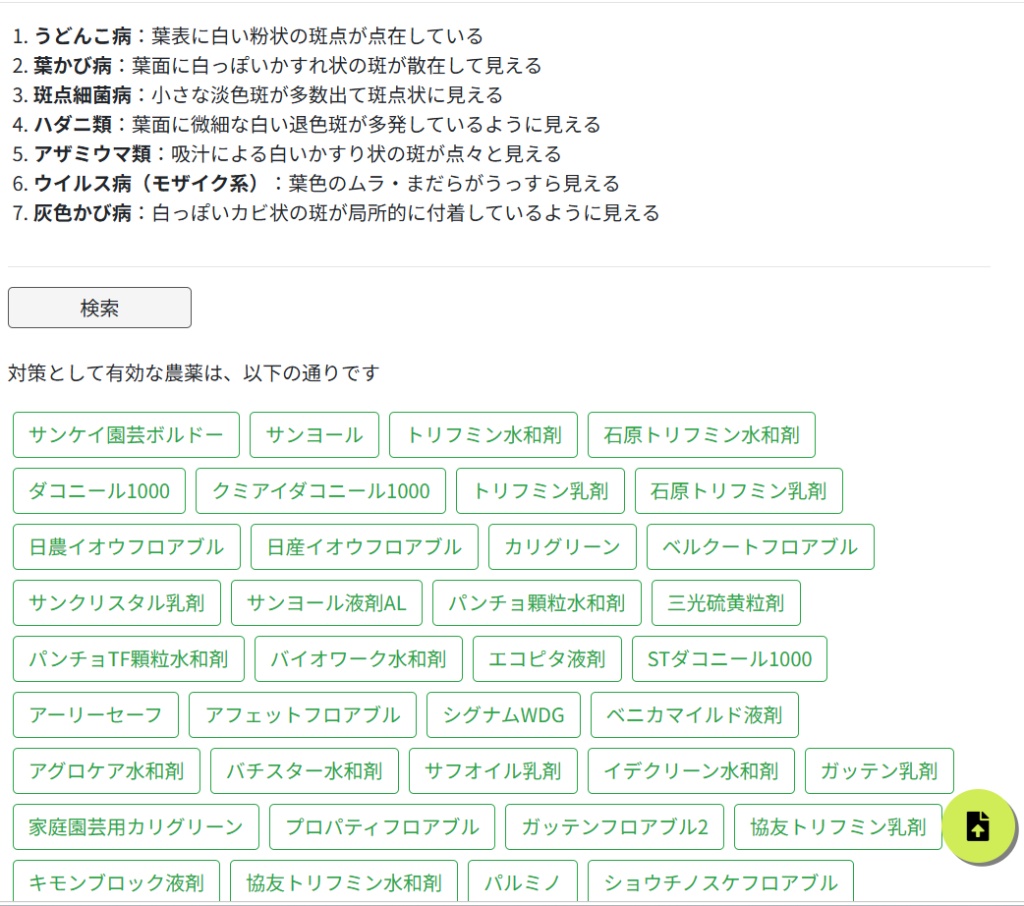This screenshot has height=906, width=1024.
Task: Open the カリグリーン tag
Action: click(562, 547)
